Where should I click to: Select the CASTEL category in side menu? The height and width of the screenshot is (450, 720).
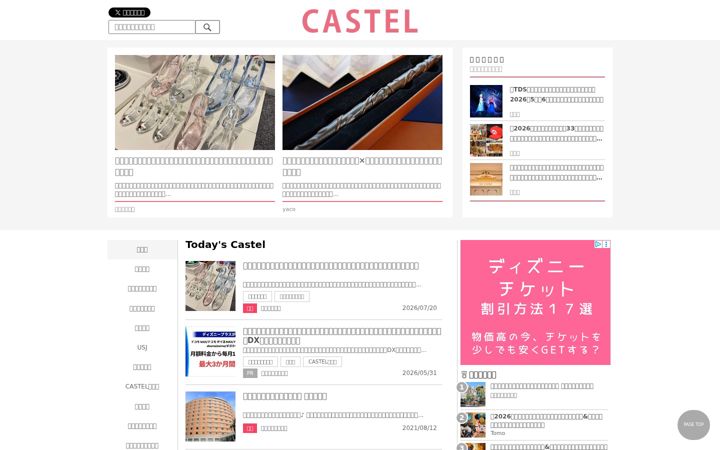(142, 387)
